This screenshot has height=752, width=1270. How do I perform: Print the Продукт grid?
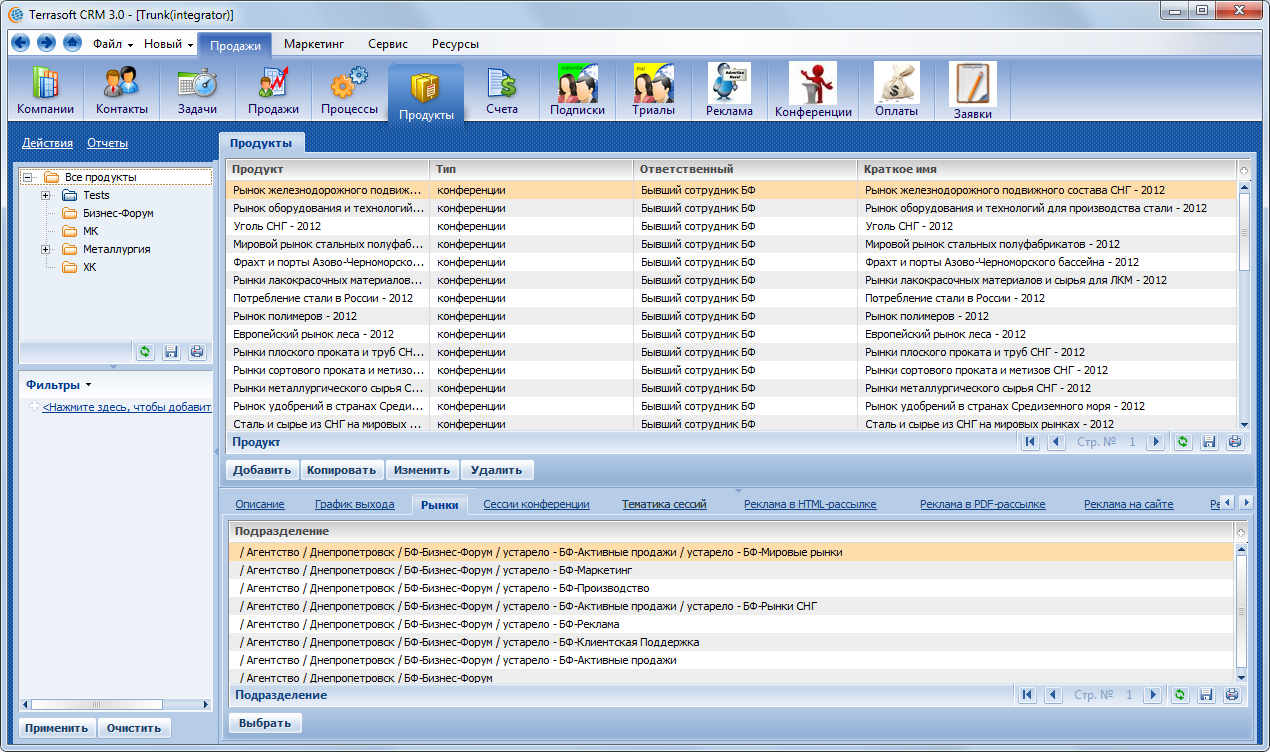point(1235,442)
